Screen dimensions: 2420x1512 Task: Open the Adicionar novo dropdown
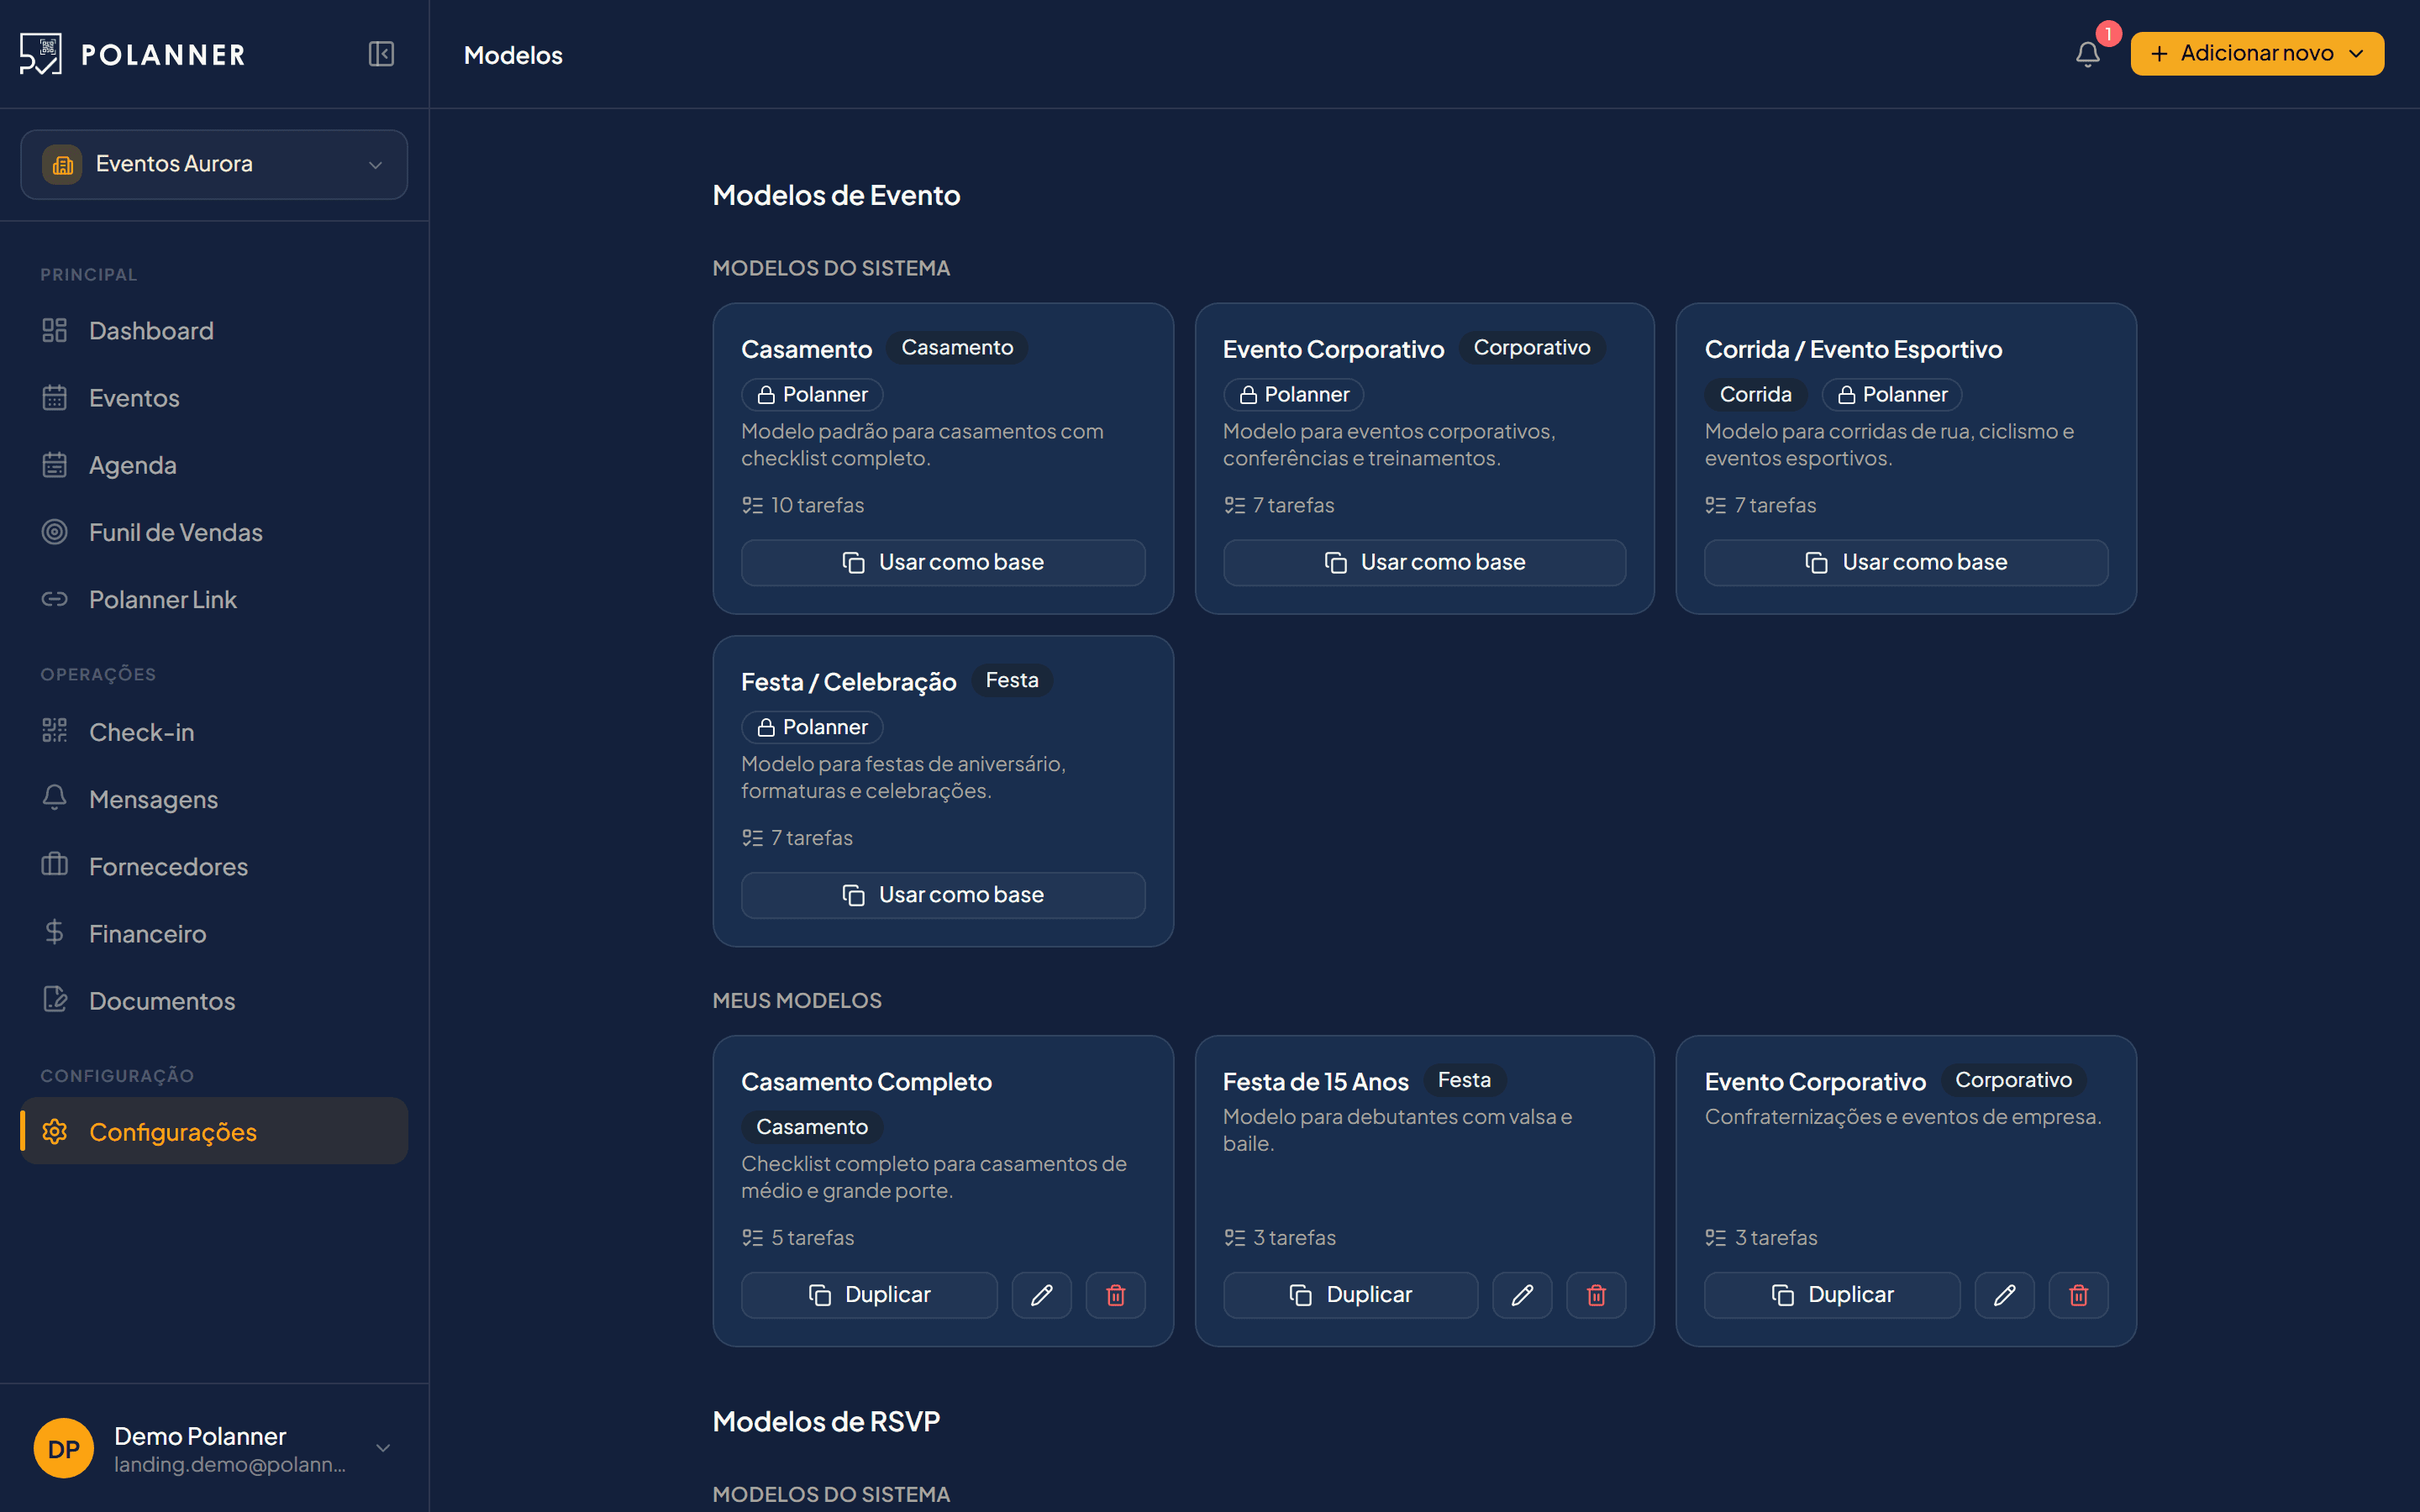(x=2257, y=54)
